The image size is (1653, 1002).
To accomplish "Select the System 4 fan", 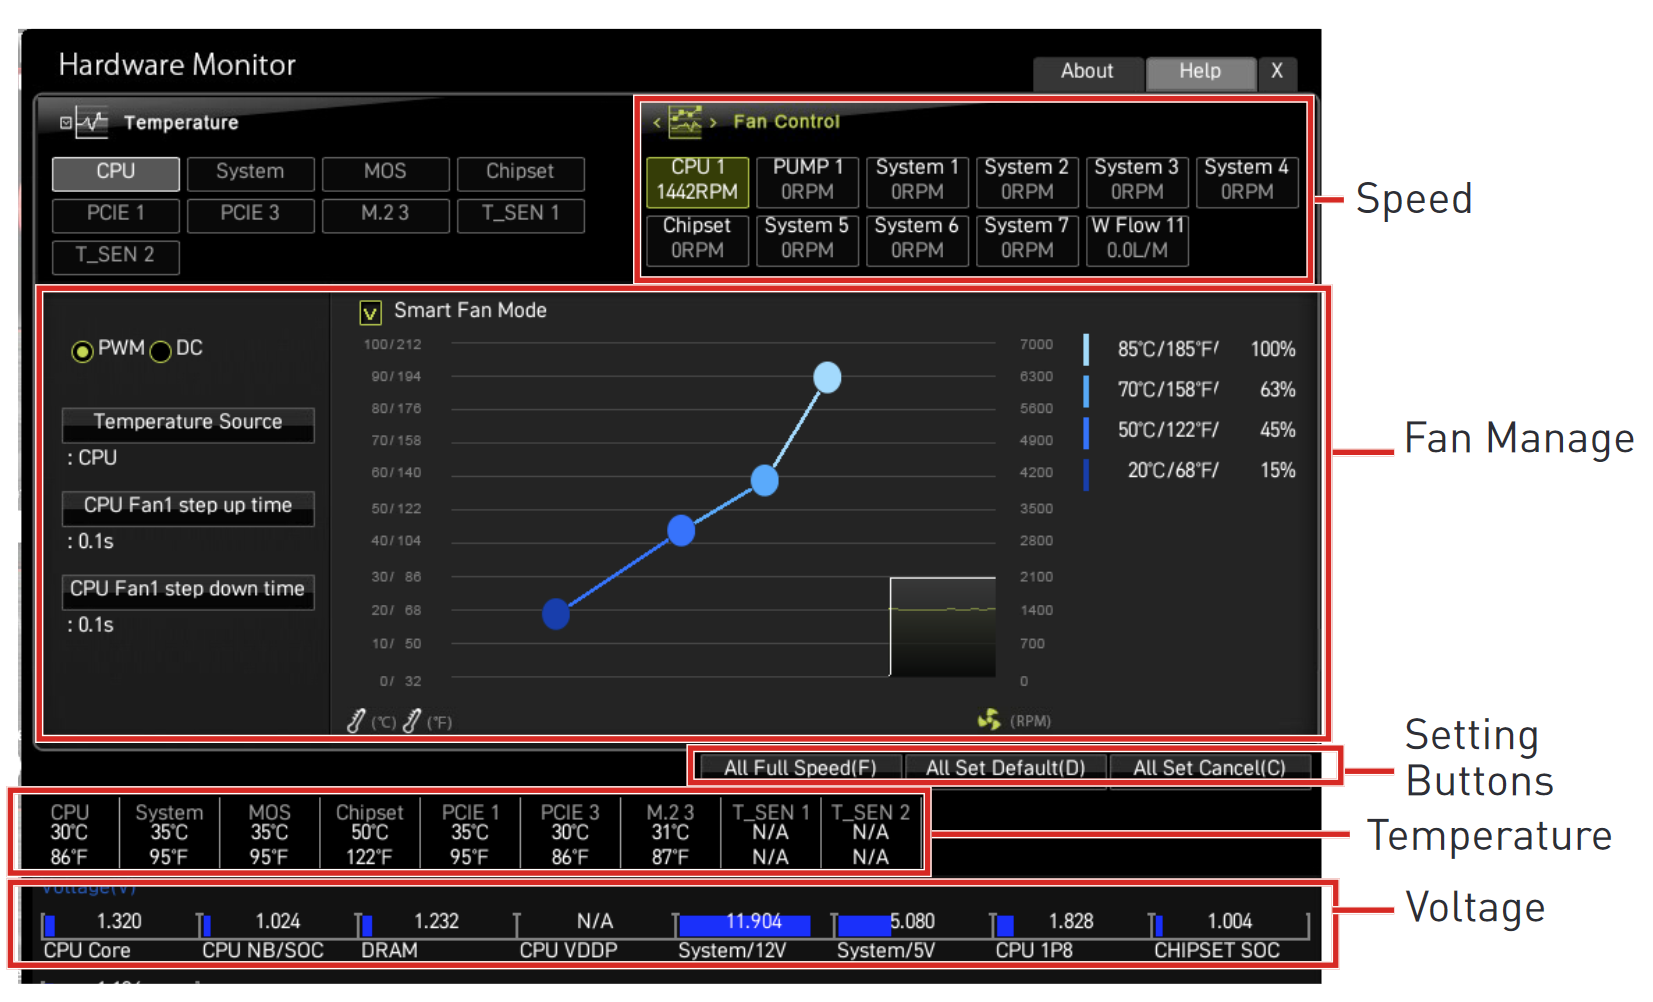I will [x=1247, y=181].
